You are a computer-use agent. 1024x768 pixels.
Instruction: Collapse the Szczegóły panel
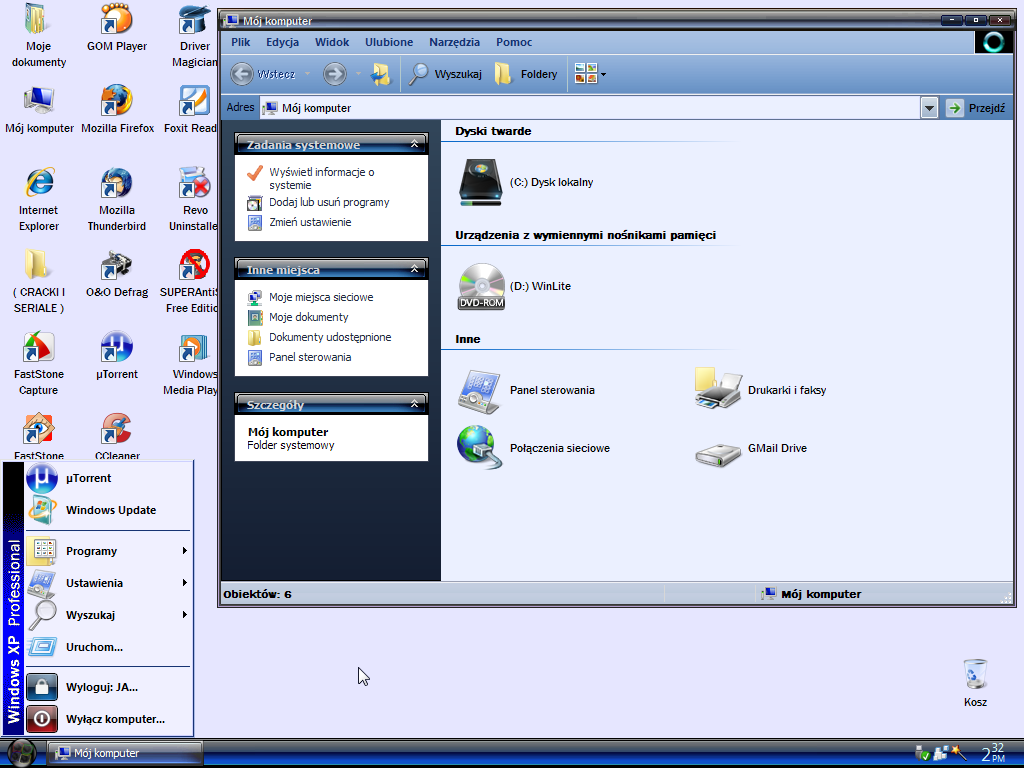(x=414, y=404)
